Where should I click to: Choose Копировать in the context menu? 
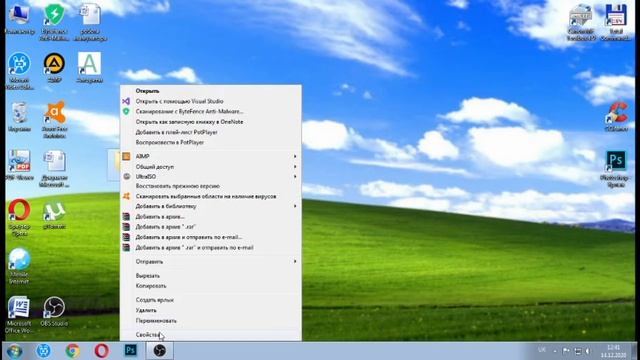[x=211, y=286]
